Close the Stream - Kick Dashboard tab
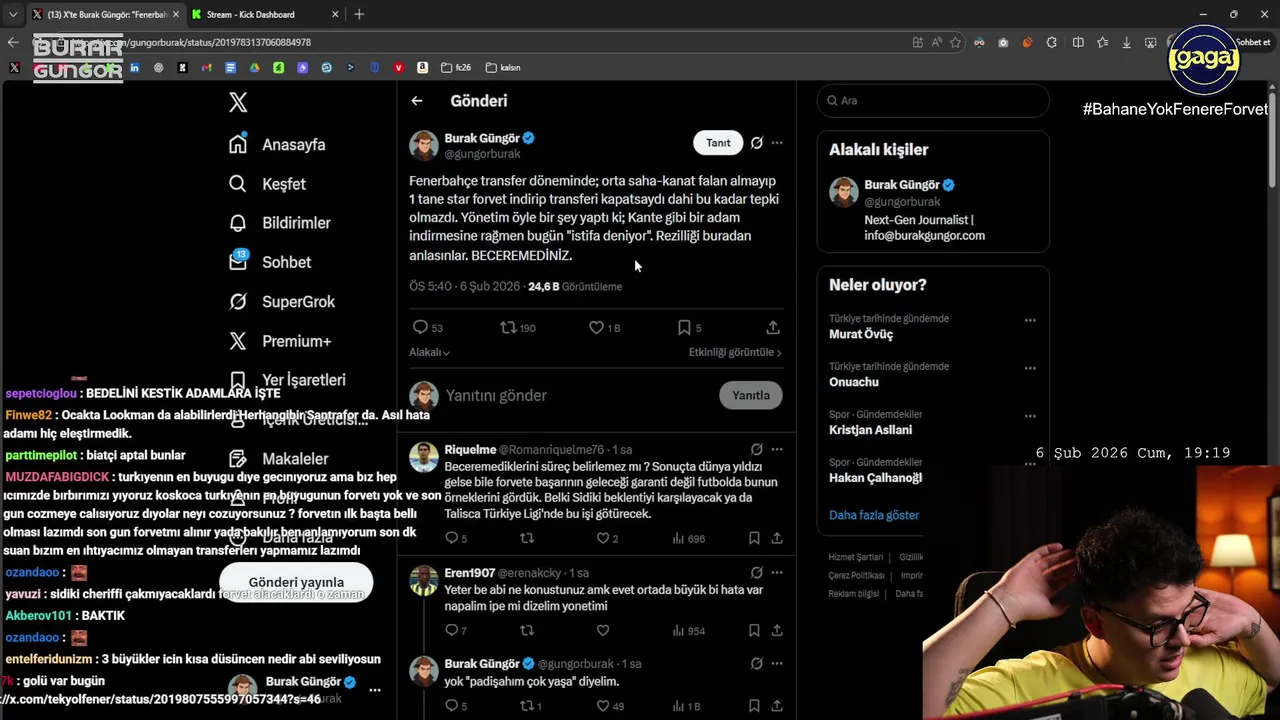 pyautogui.click(x=333, y=14)
